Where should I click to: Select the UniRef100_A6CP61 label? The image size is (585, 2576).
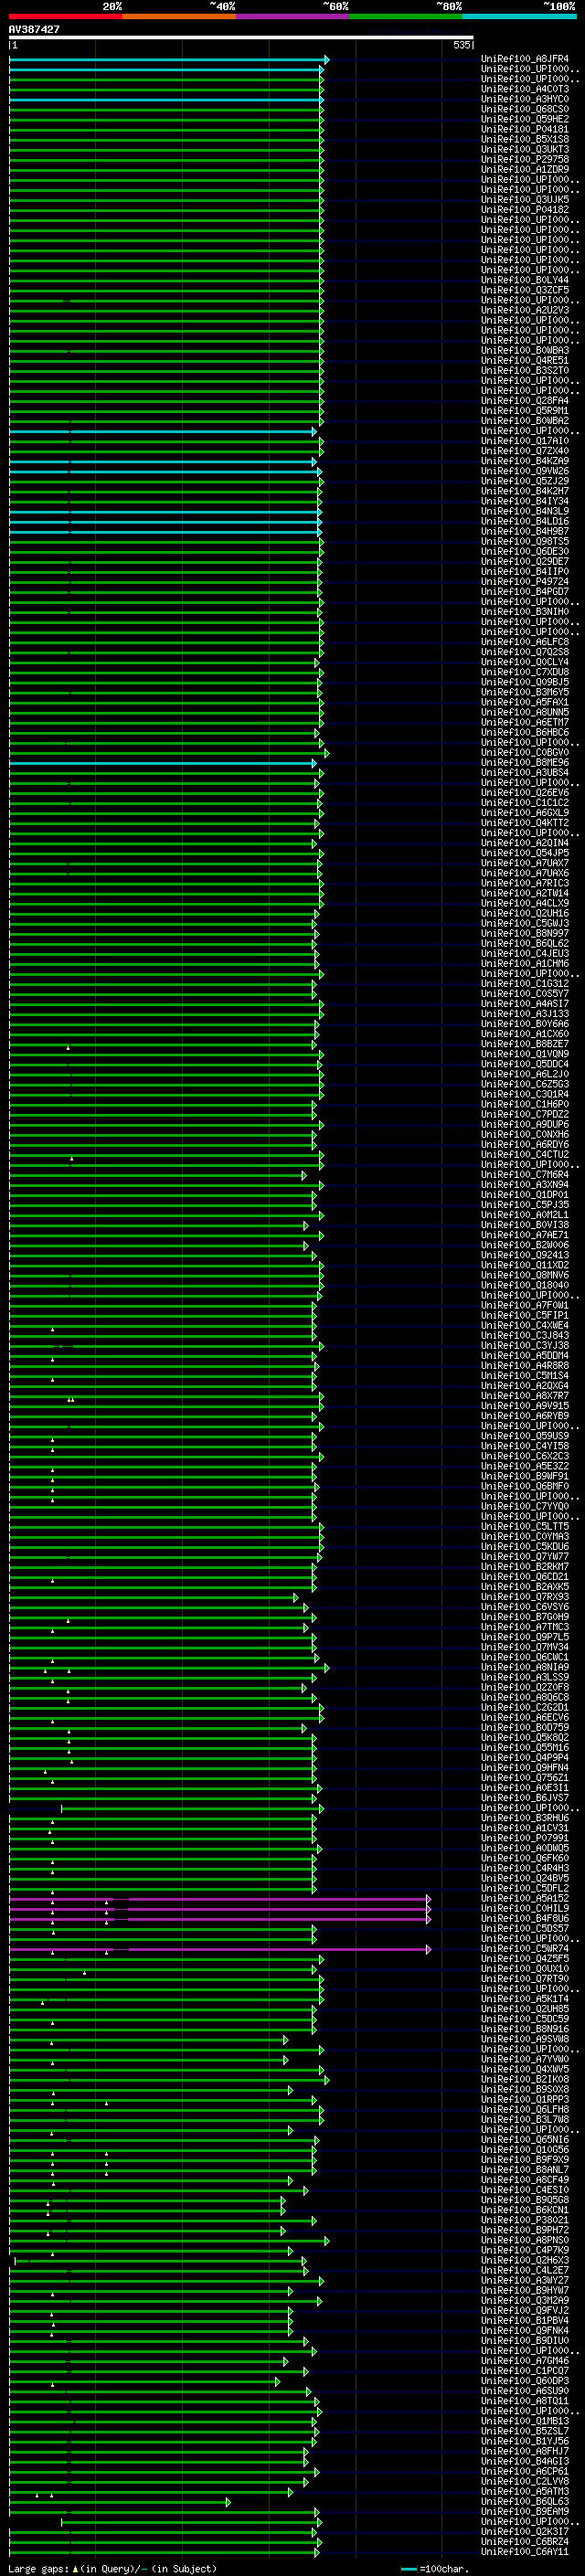pos(525,2470)
